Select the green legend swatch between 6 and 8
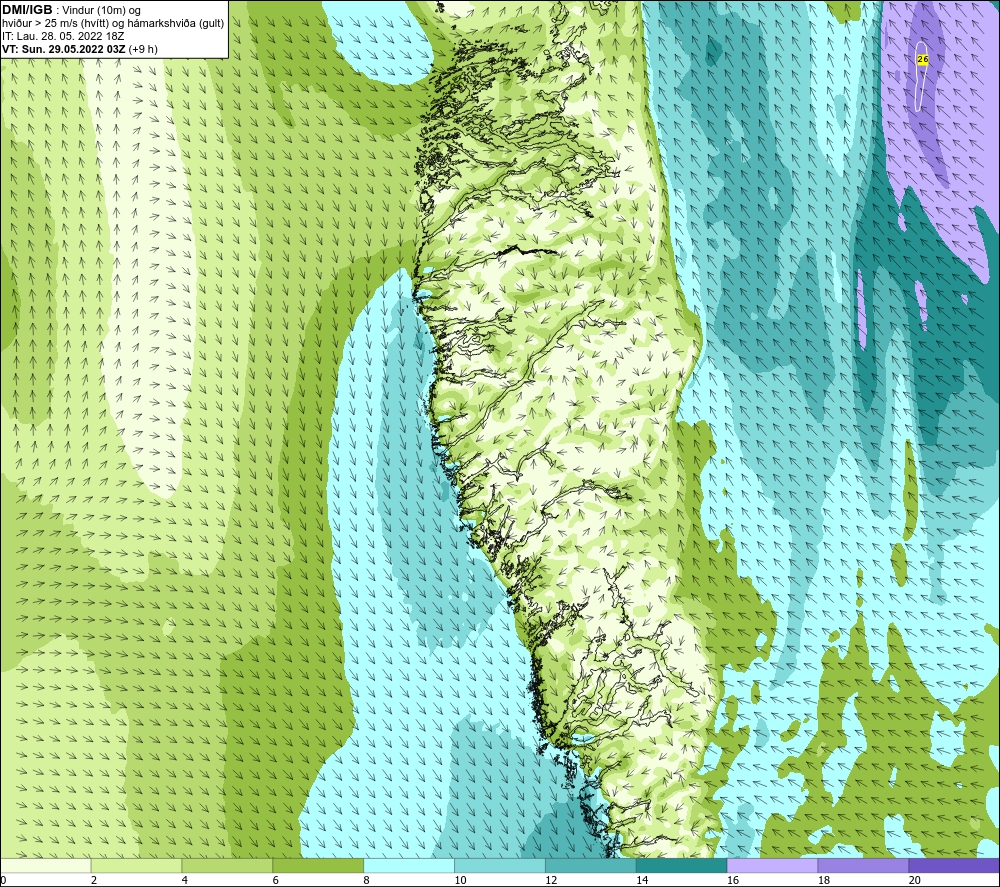The width and height of the screenshot is (1000, 887). pos(318,865)
